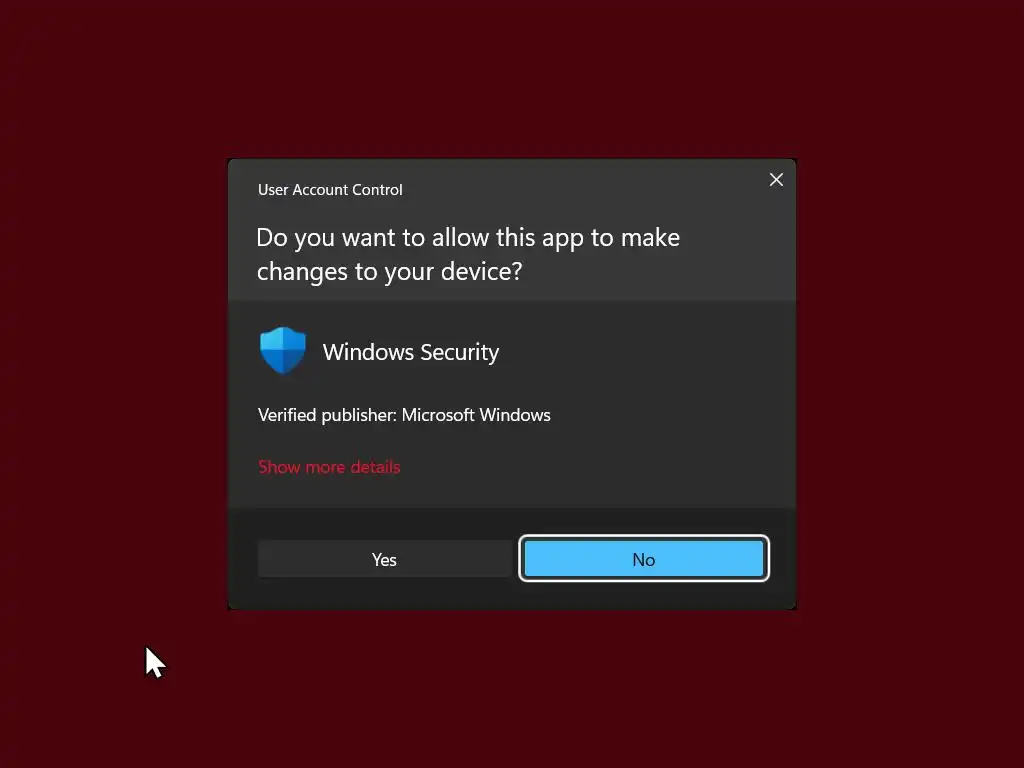Close the User Account Control dialog
The height and width of the screenshot is (768, 1024).
click(776, 180)
